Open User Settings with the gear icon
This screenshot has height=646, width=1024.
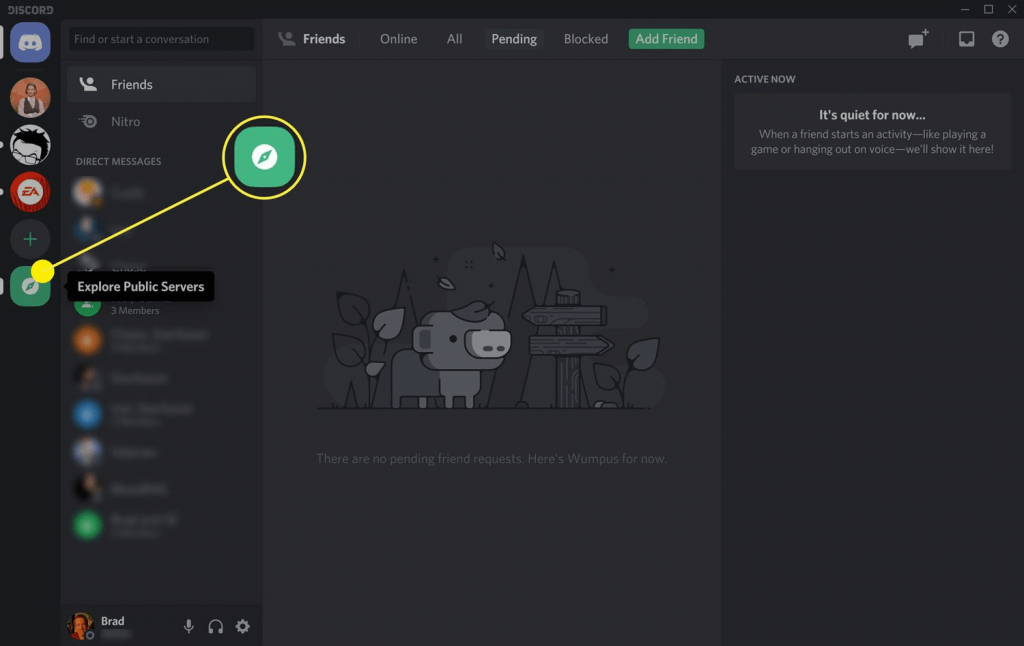point(242,626)
